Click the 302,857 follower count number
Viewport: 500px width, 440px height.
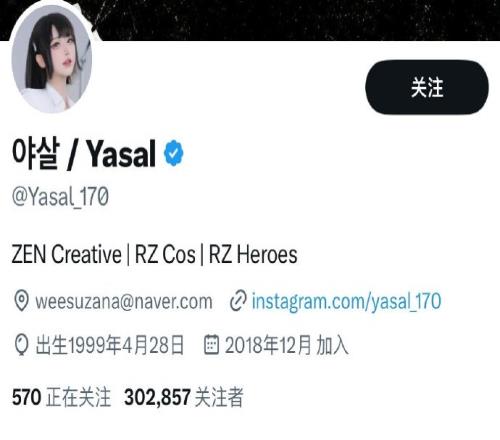click(x=157, y=397)
